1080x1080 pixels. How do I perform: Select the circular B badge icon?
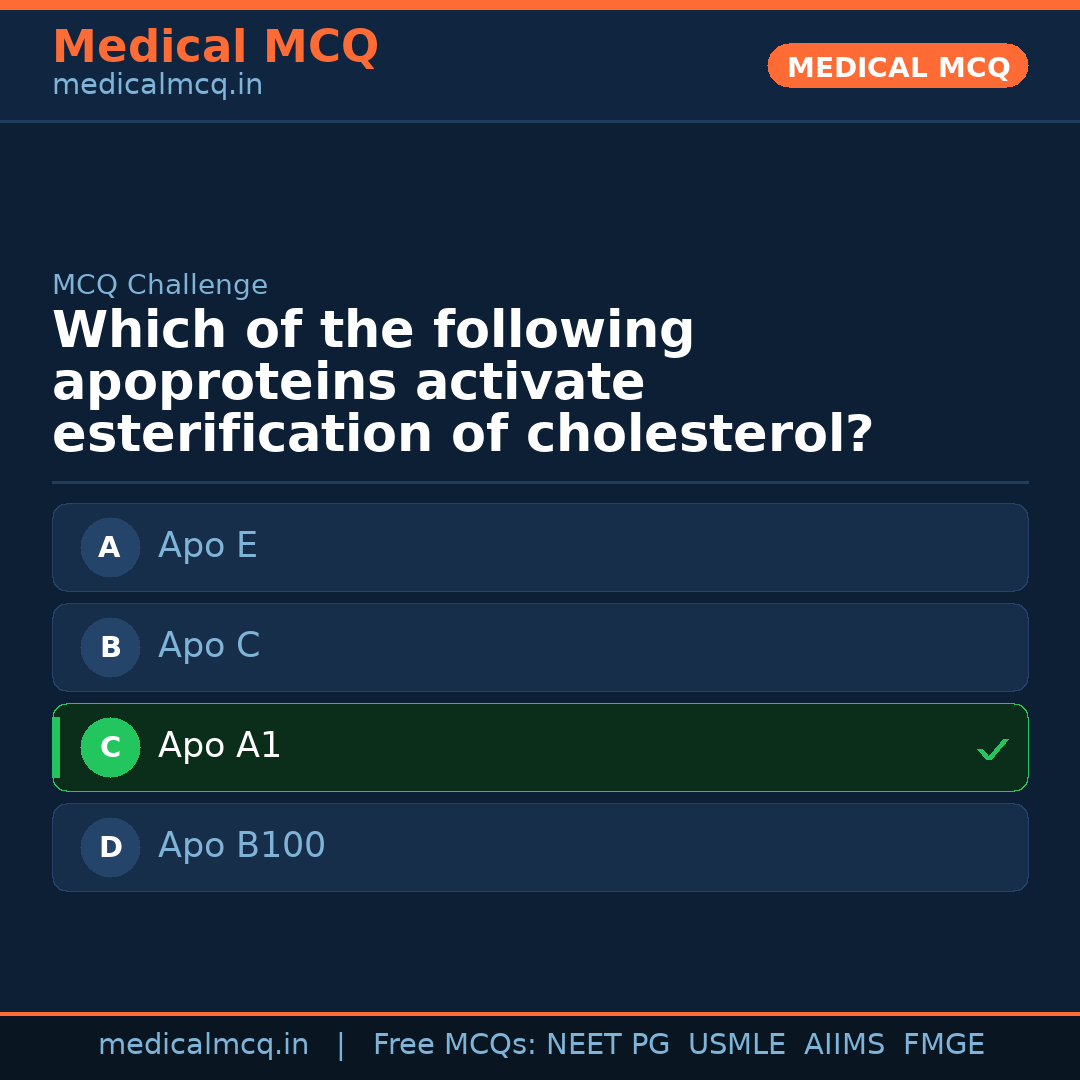[x=110, y=647]
